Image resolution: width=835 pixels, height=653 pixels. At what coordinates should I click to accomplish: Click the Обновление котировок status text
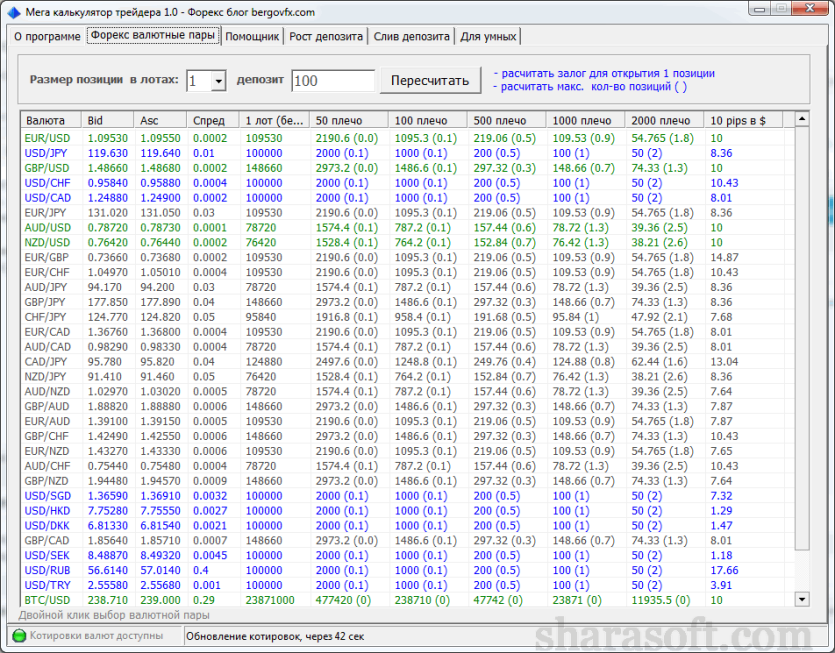(275, 636)
